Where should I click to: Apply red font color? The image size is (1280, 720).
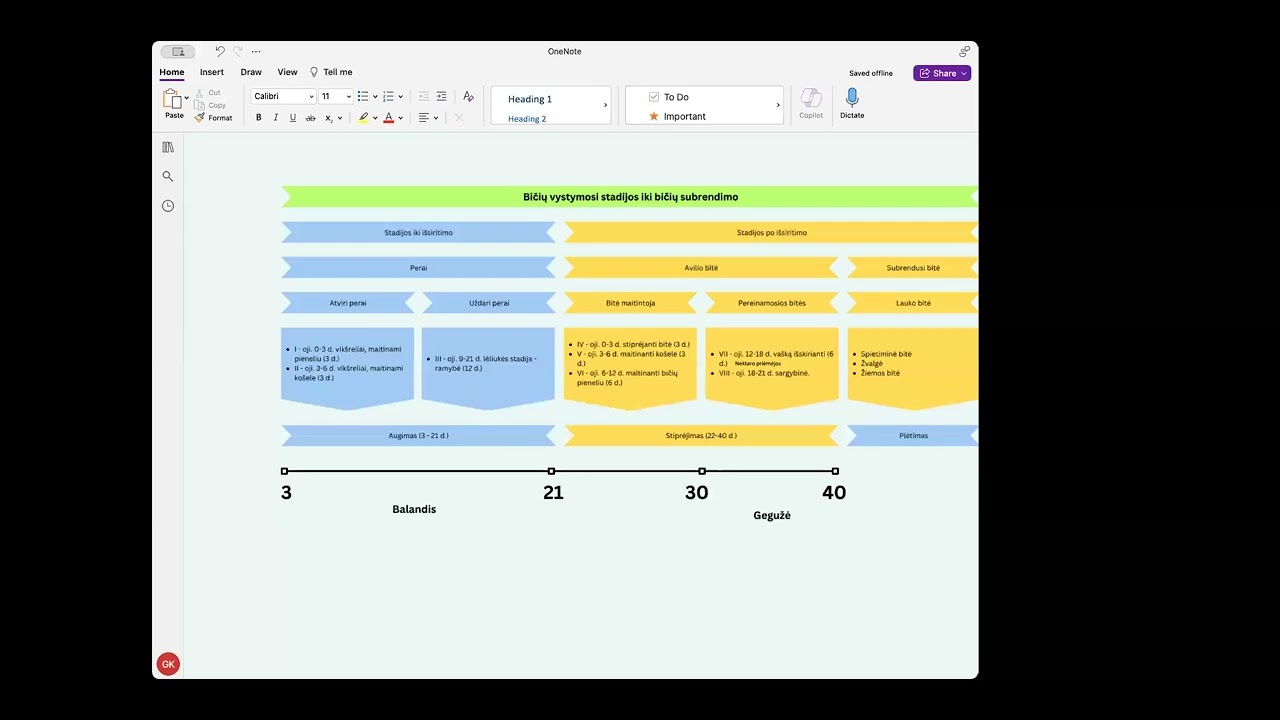tap(389, 118)
